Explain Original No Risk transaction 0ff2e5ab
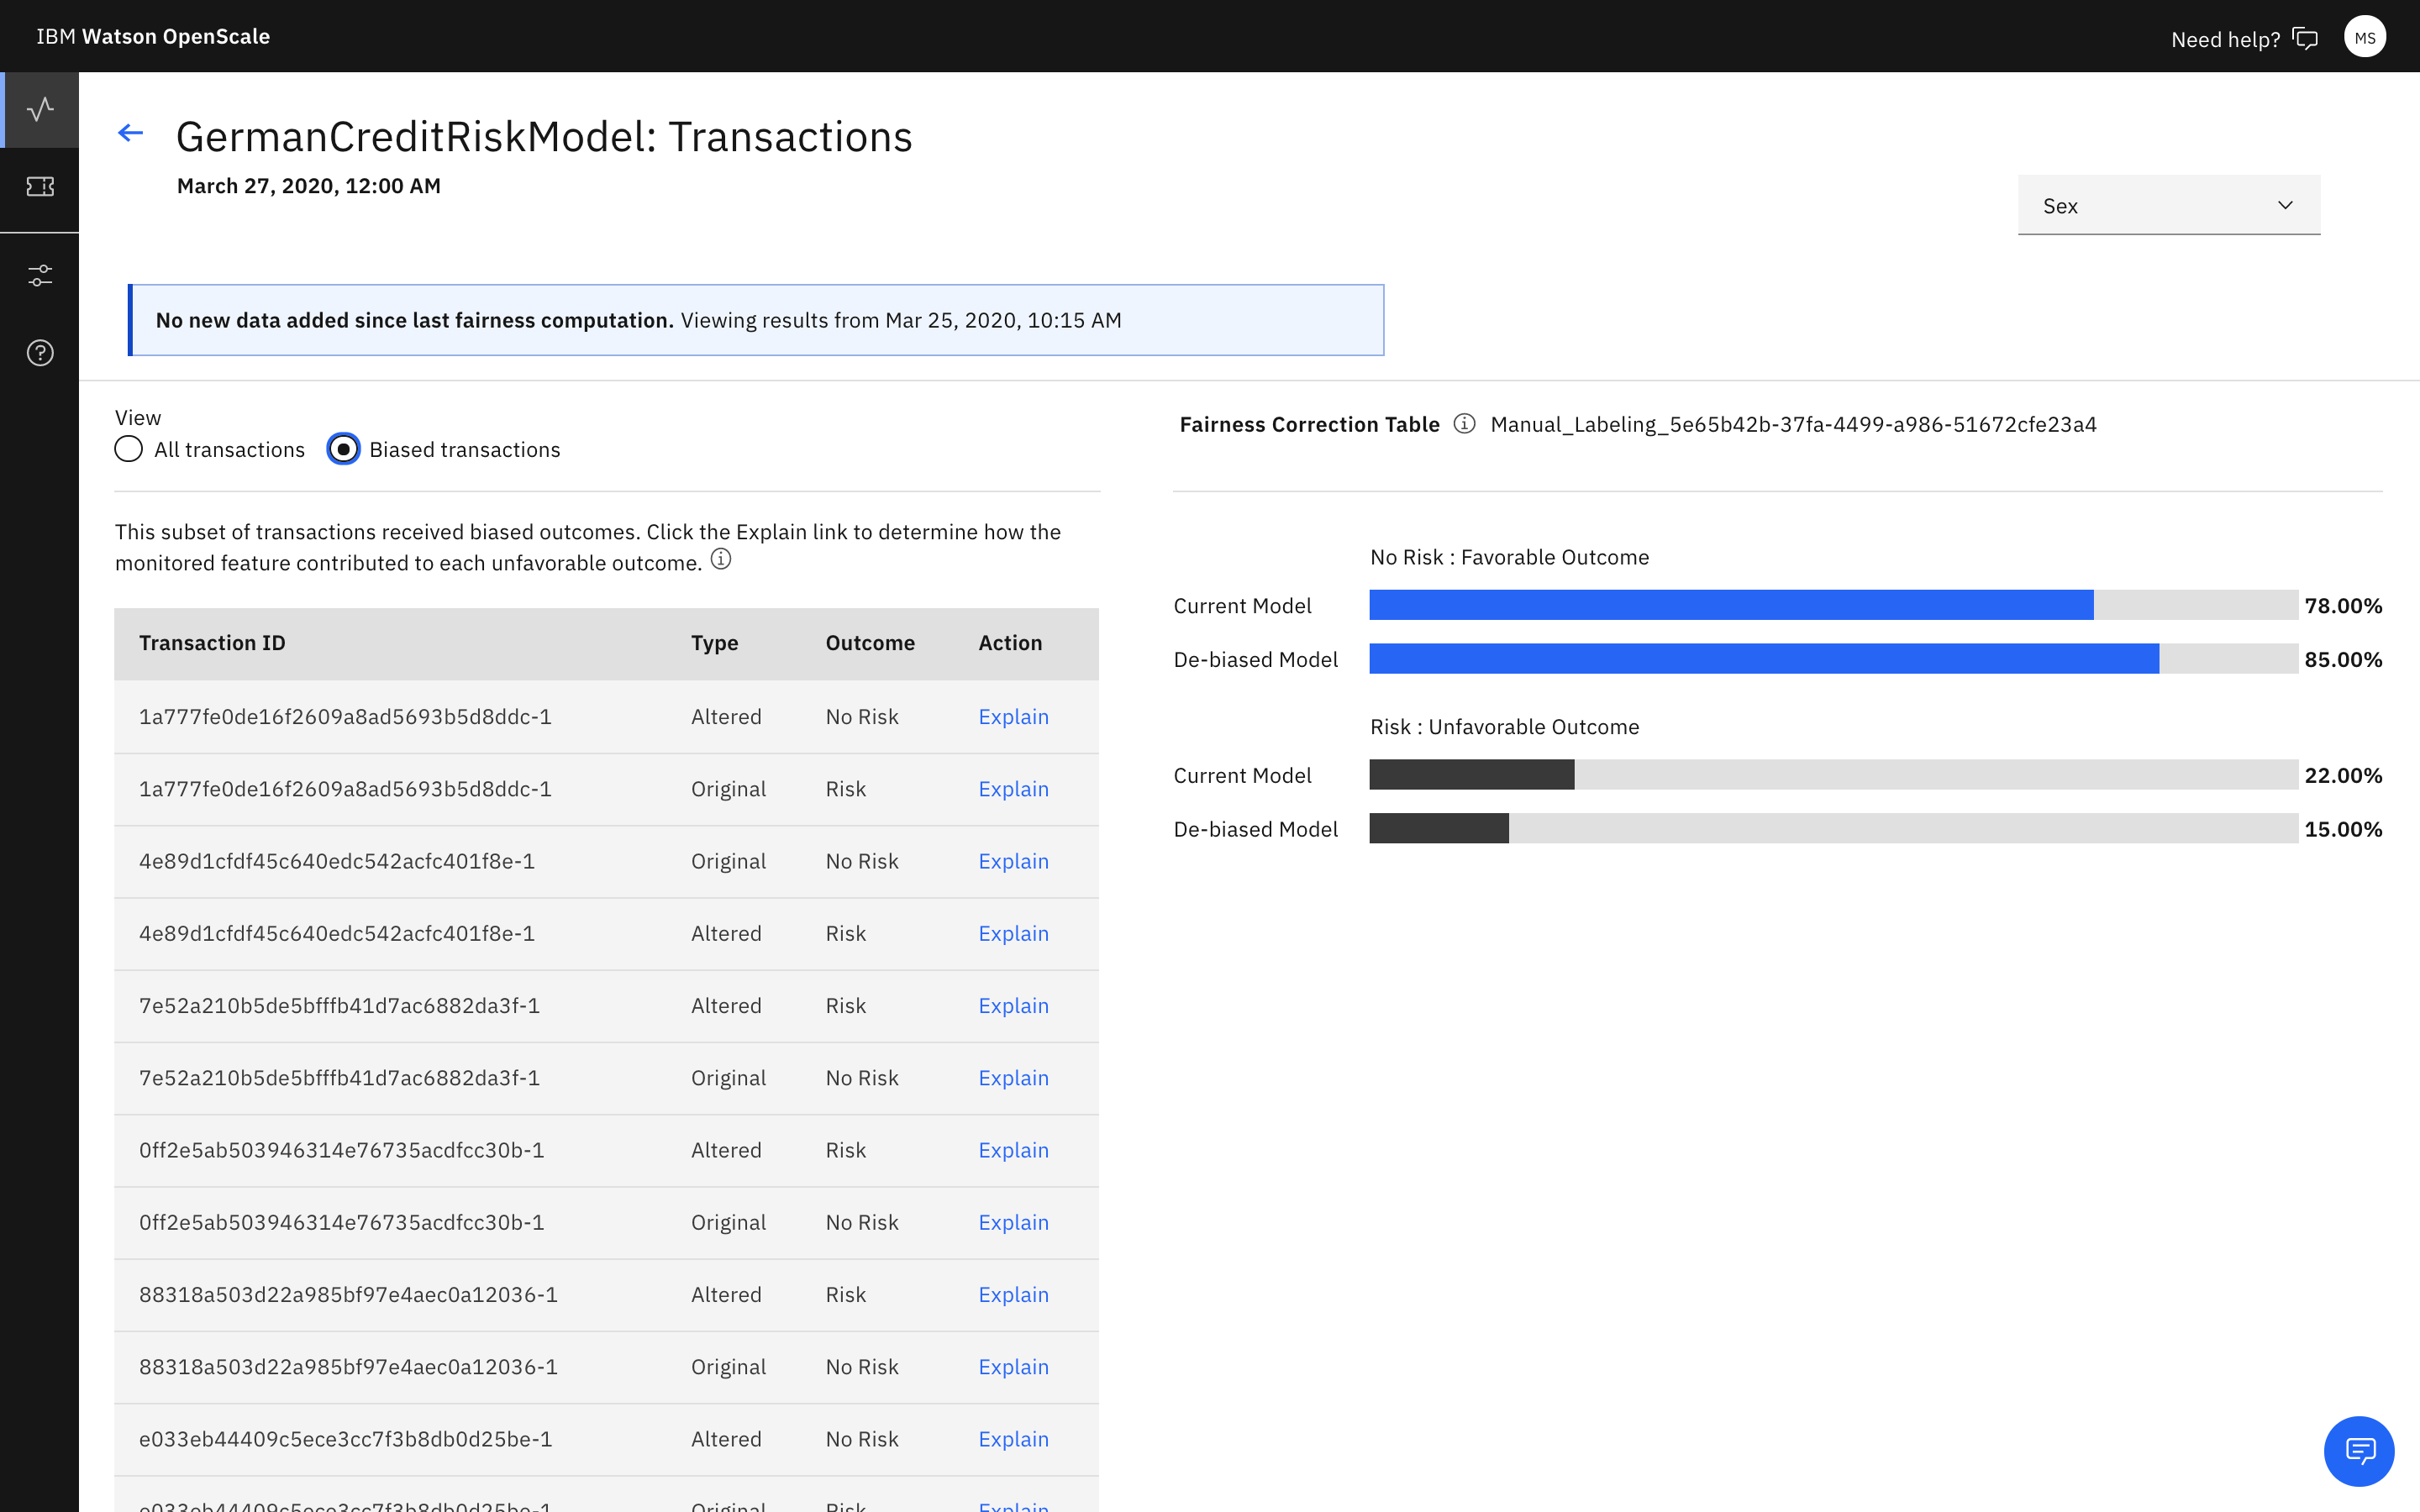 1013,1222
